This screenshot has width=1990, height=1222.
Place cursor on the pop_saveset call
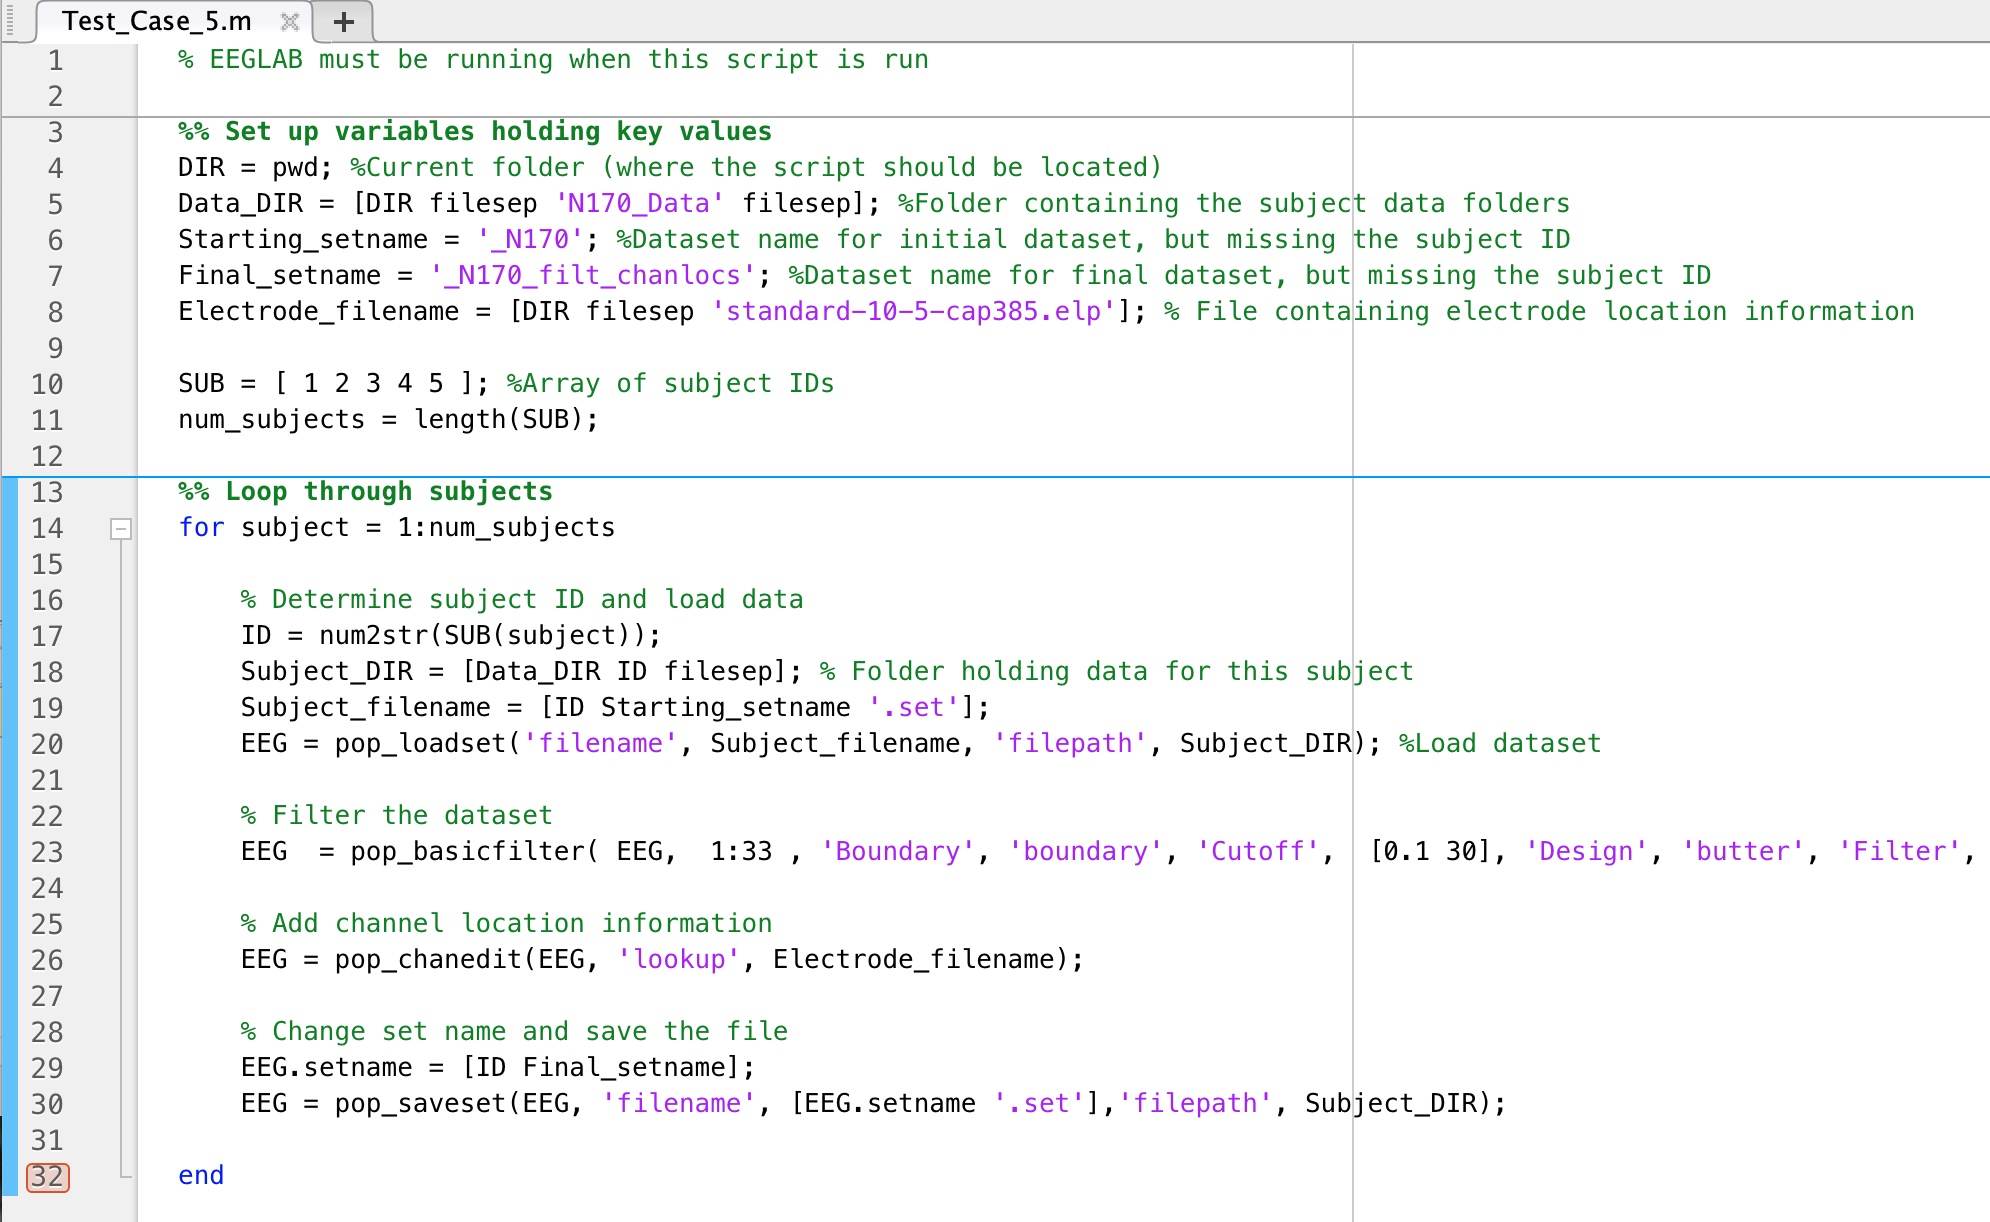click(420, 1104)
